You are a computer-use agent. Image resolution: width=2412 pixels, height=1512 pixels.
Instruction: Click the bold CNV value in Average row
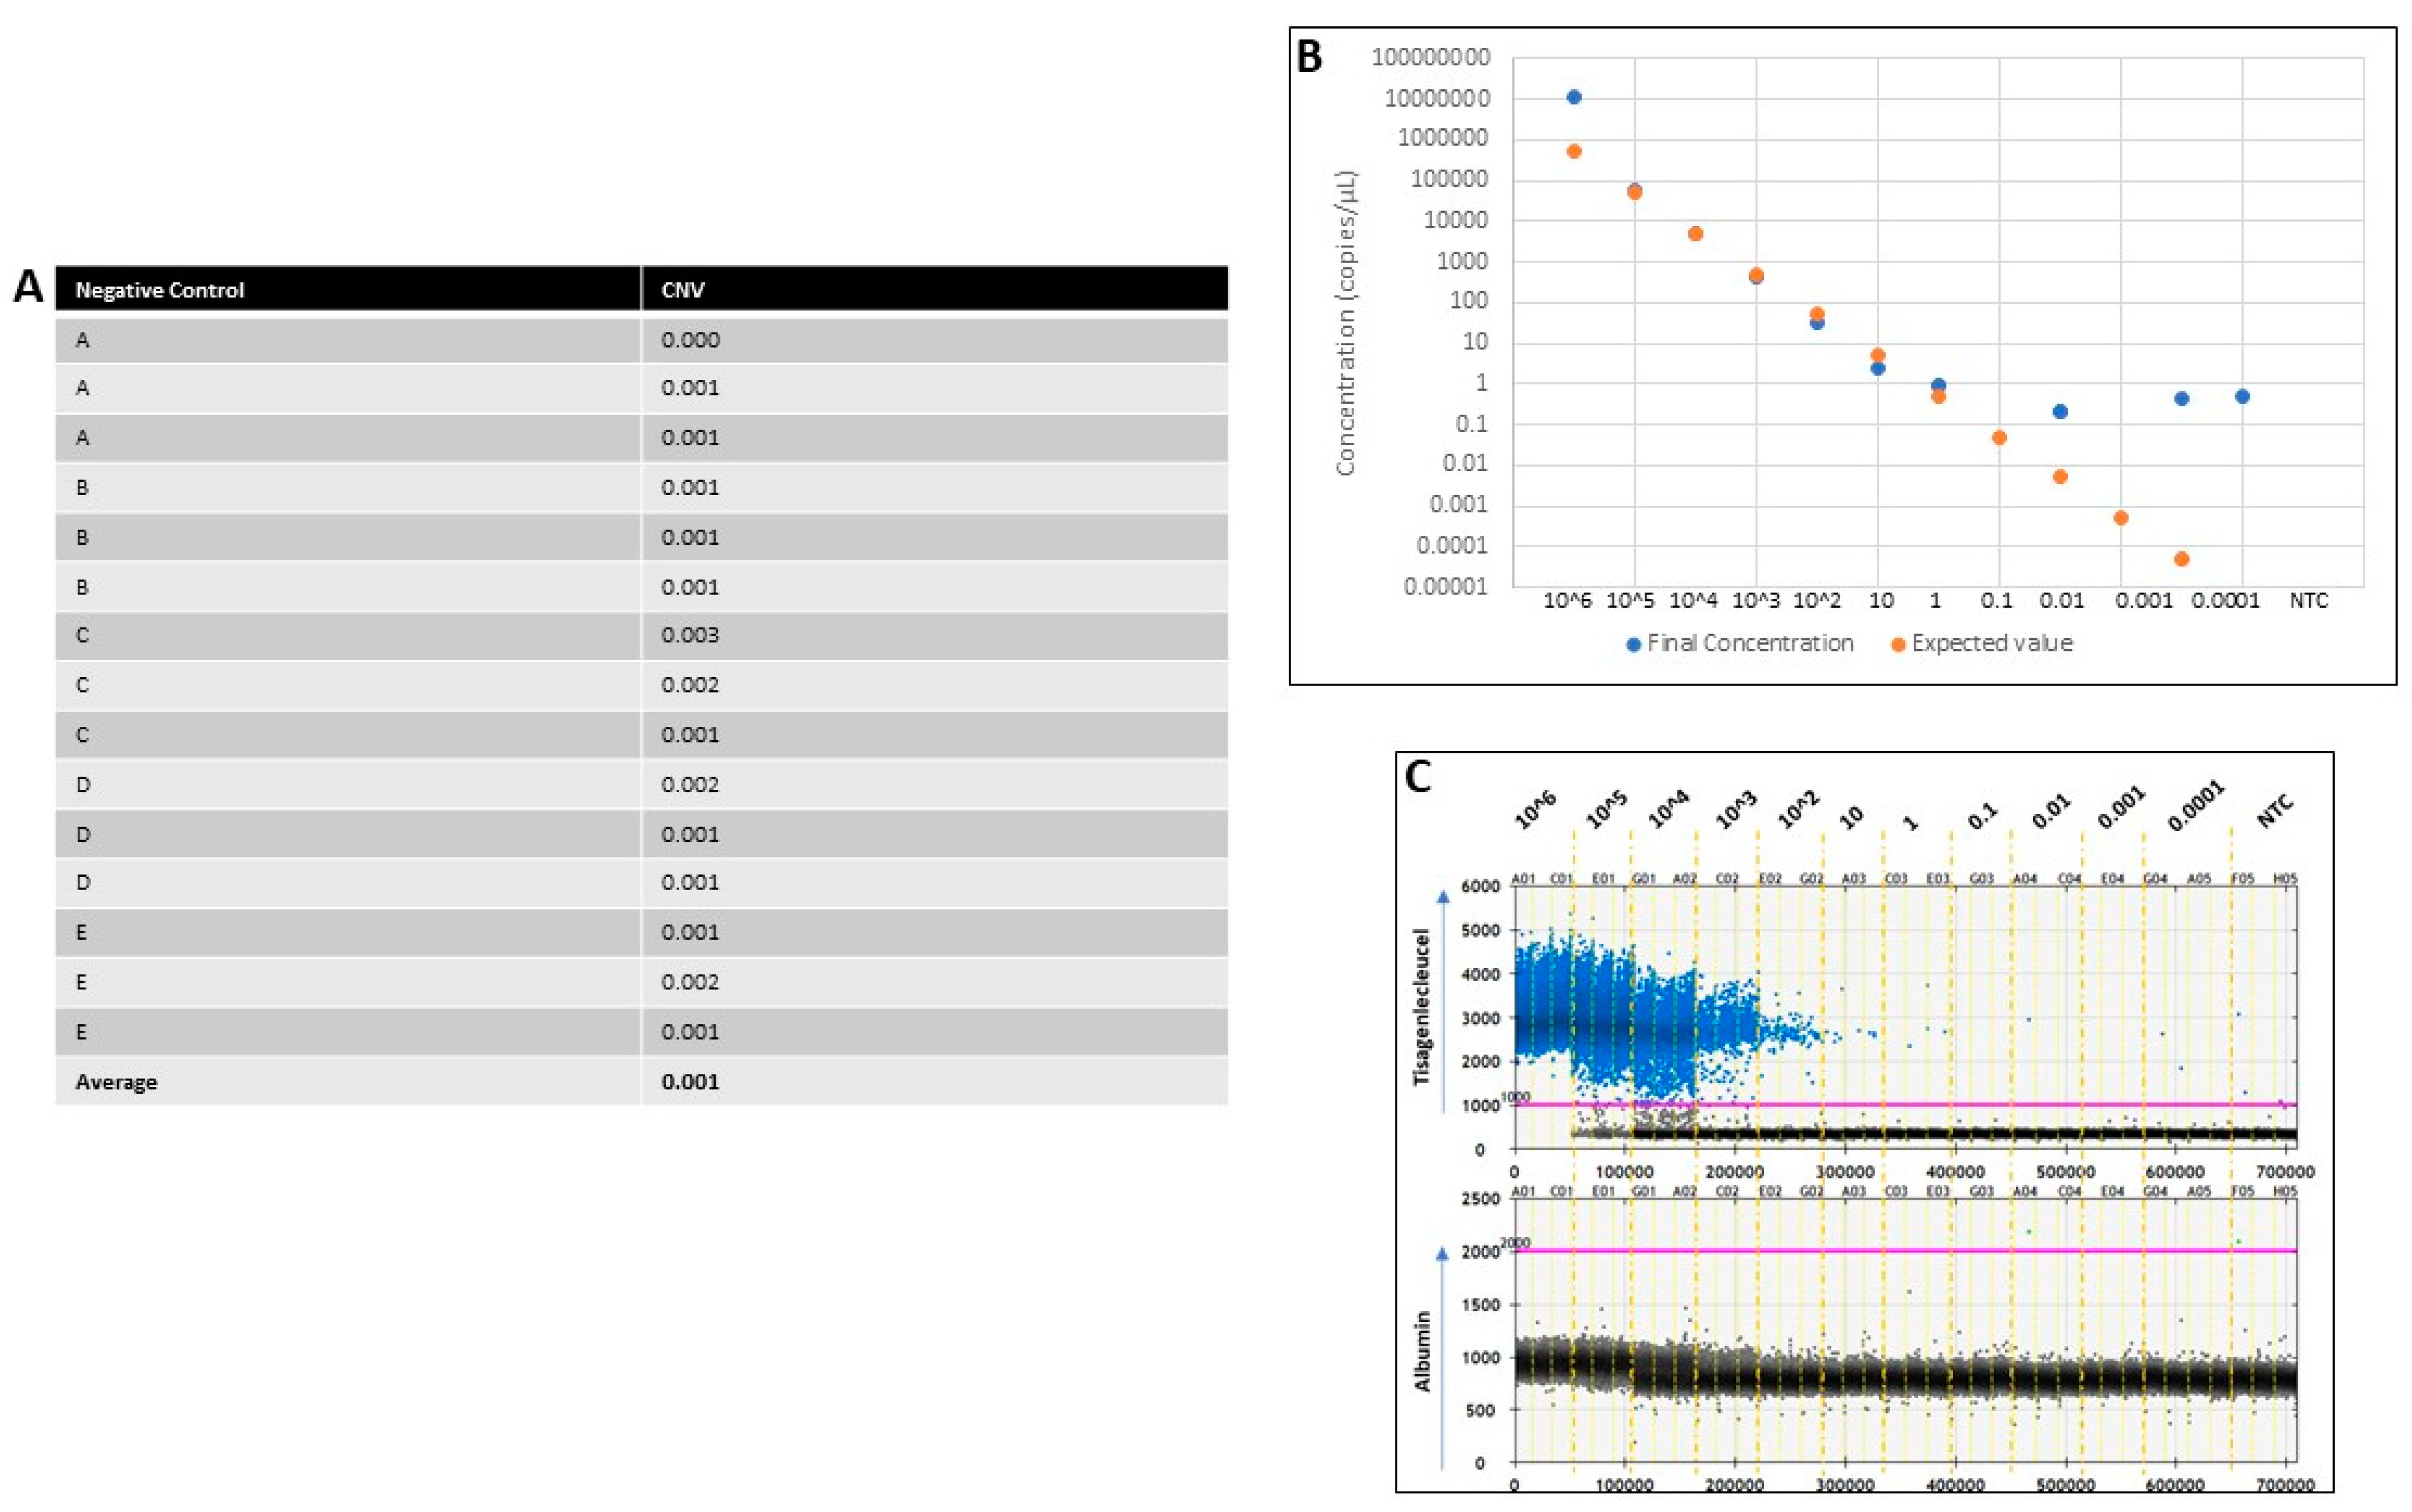[x=690, y=1082]
